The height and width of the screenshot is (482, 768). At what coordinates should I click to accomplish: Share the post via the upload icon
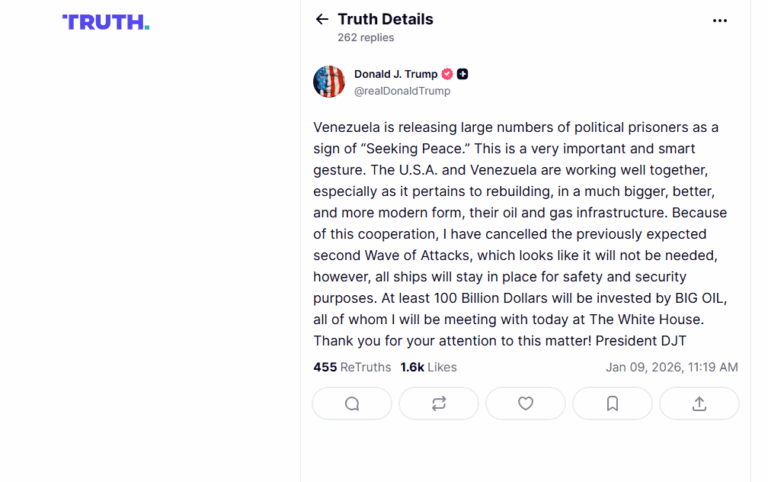699,403
